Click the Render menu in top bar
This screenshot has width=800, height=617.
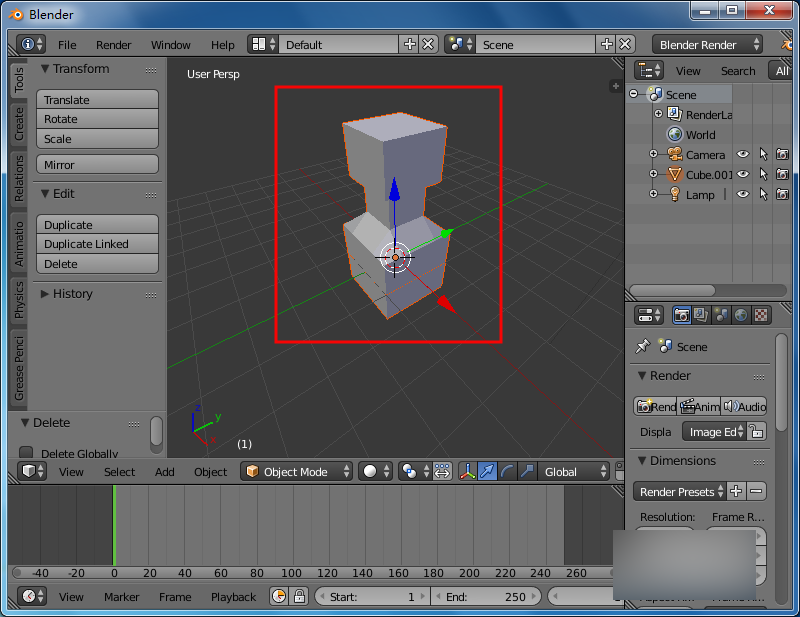click(x=113, y=45)
